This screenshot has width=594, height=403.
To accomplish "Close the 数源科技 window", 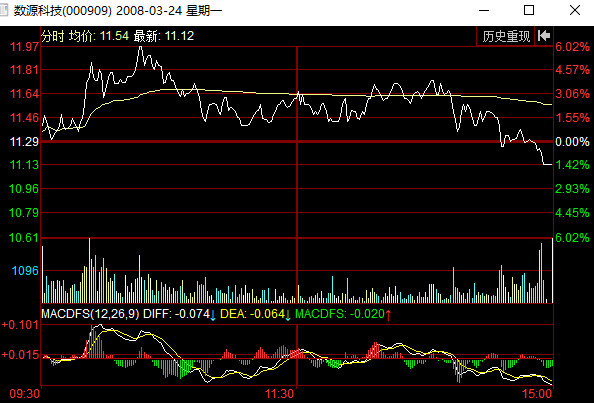I will 575,10.
